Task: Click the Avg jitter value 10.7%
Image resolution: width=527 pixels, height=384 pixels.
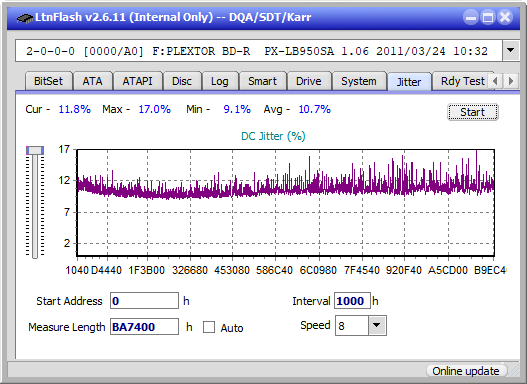Action: tap(315, 109)
